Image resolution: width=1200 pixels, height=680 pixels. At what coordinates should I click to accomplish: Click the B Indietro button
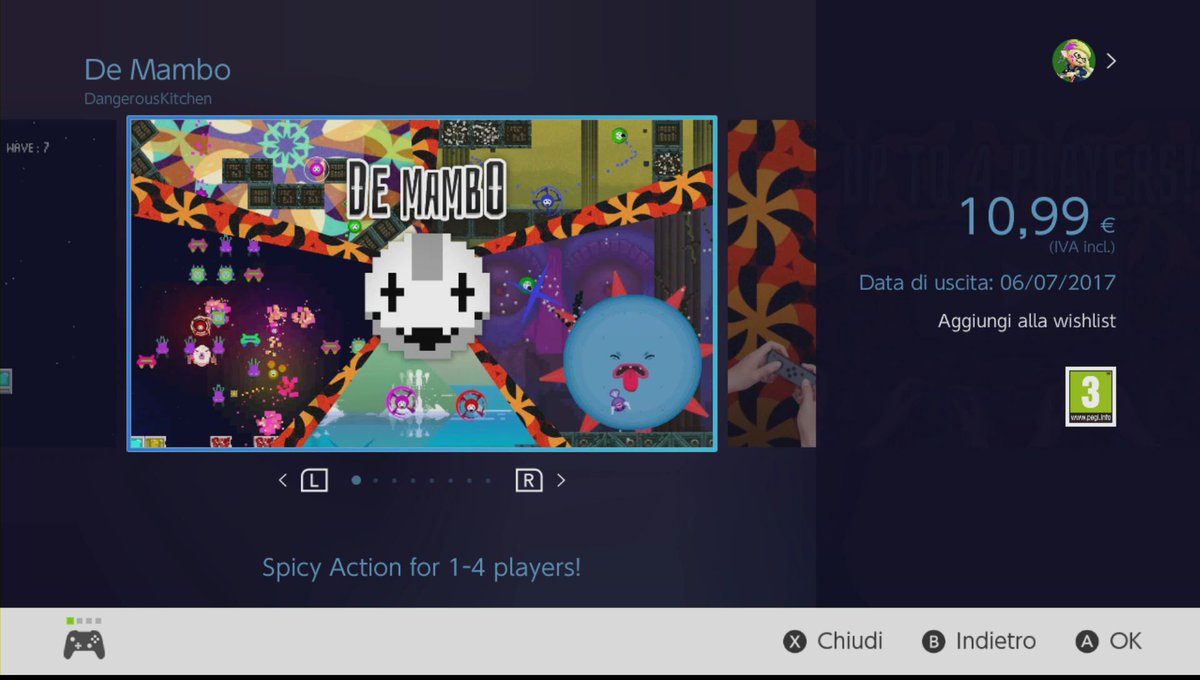point(979,642)
